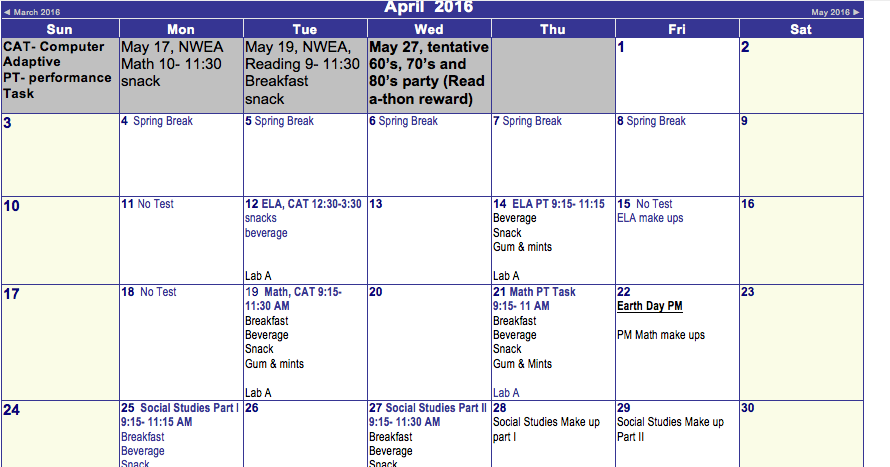Open Social Studies Part I on April 25
The image size is (890, 467).
[x=179, y=415]
